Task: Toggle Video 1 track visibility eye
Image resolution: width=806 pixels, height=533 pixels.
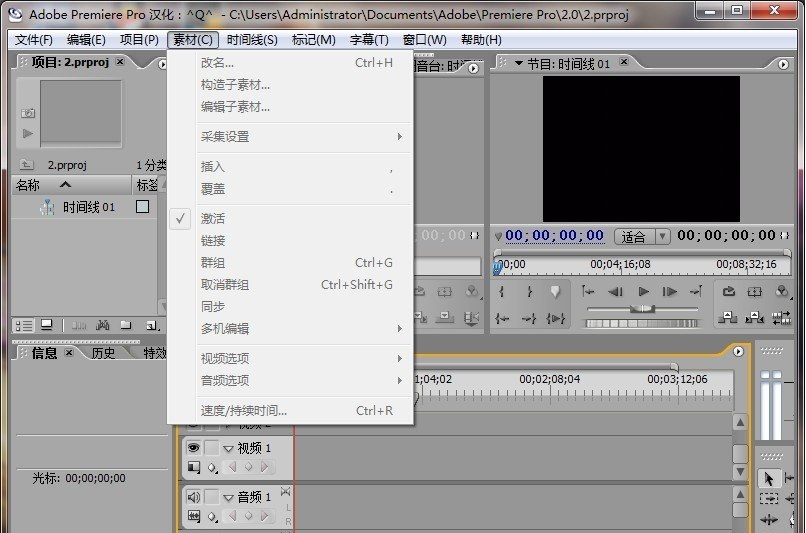Action: 193,448
